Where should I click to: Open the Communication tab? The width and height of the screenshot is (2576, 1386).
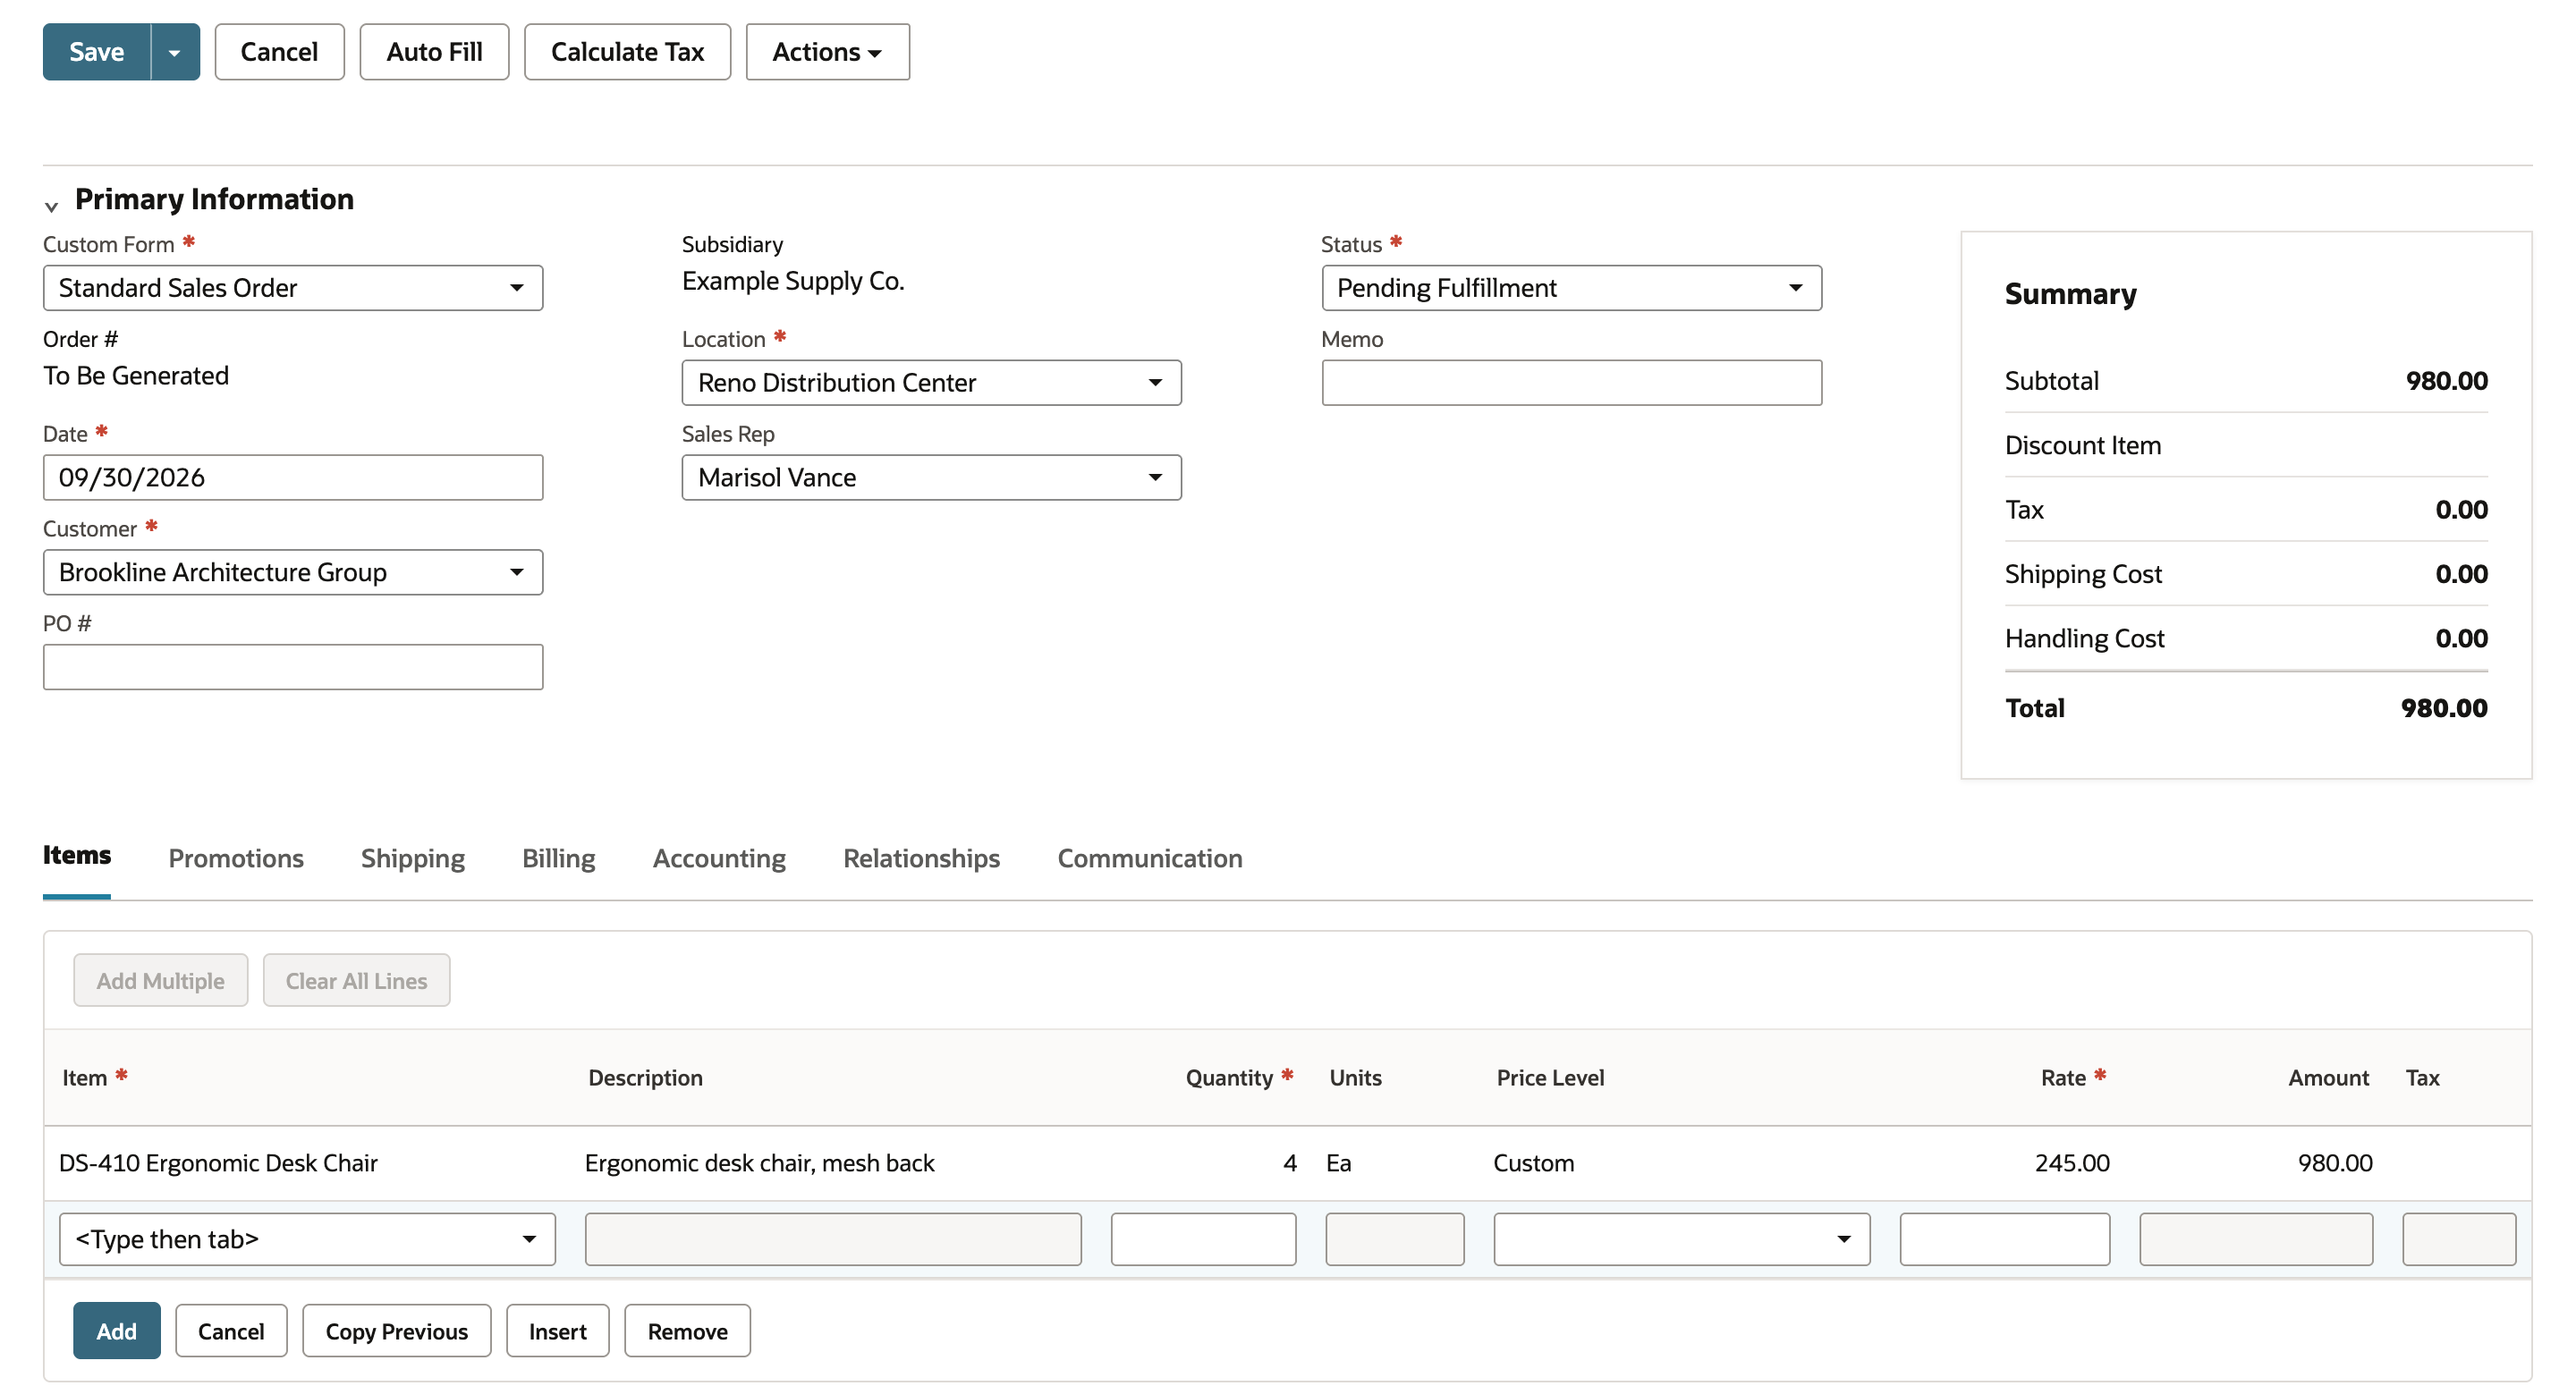[x=1150, y=858]
